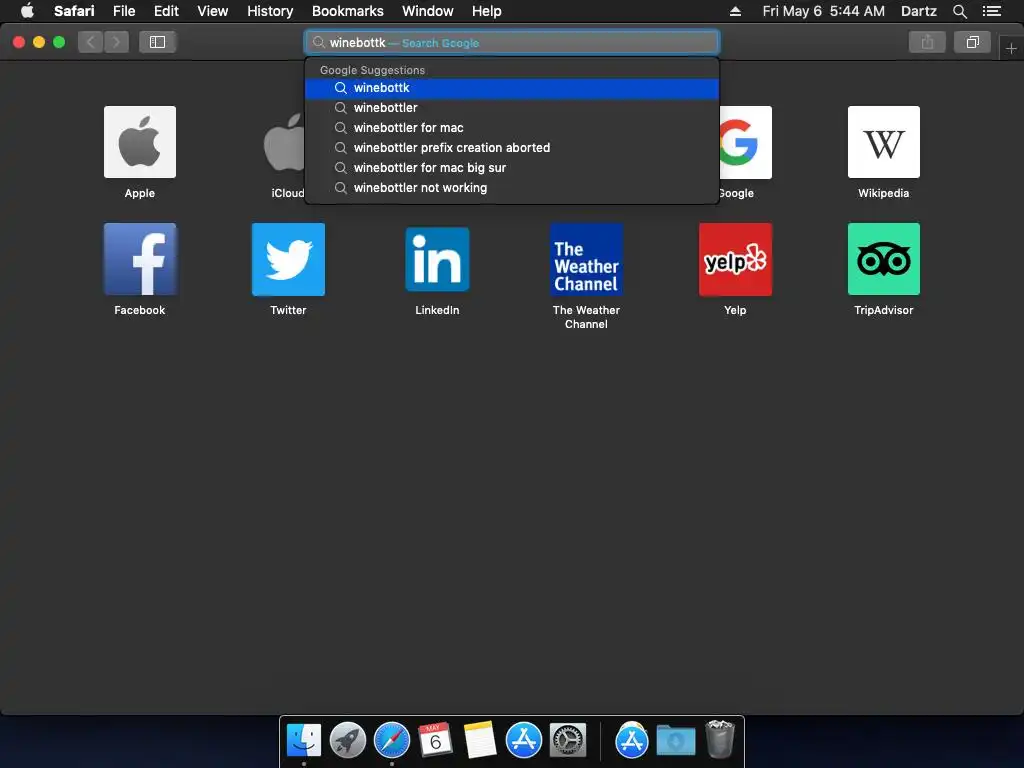Choose 'winebottler for mac' suggestion
This screenshot has width=1024, height=768.
click(x=512, y=128)
